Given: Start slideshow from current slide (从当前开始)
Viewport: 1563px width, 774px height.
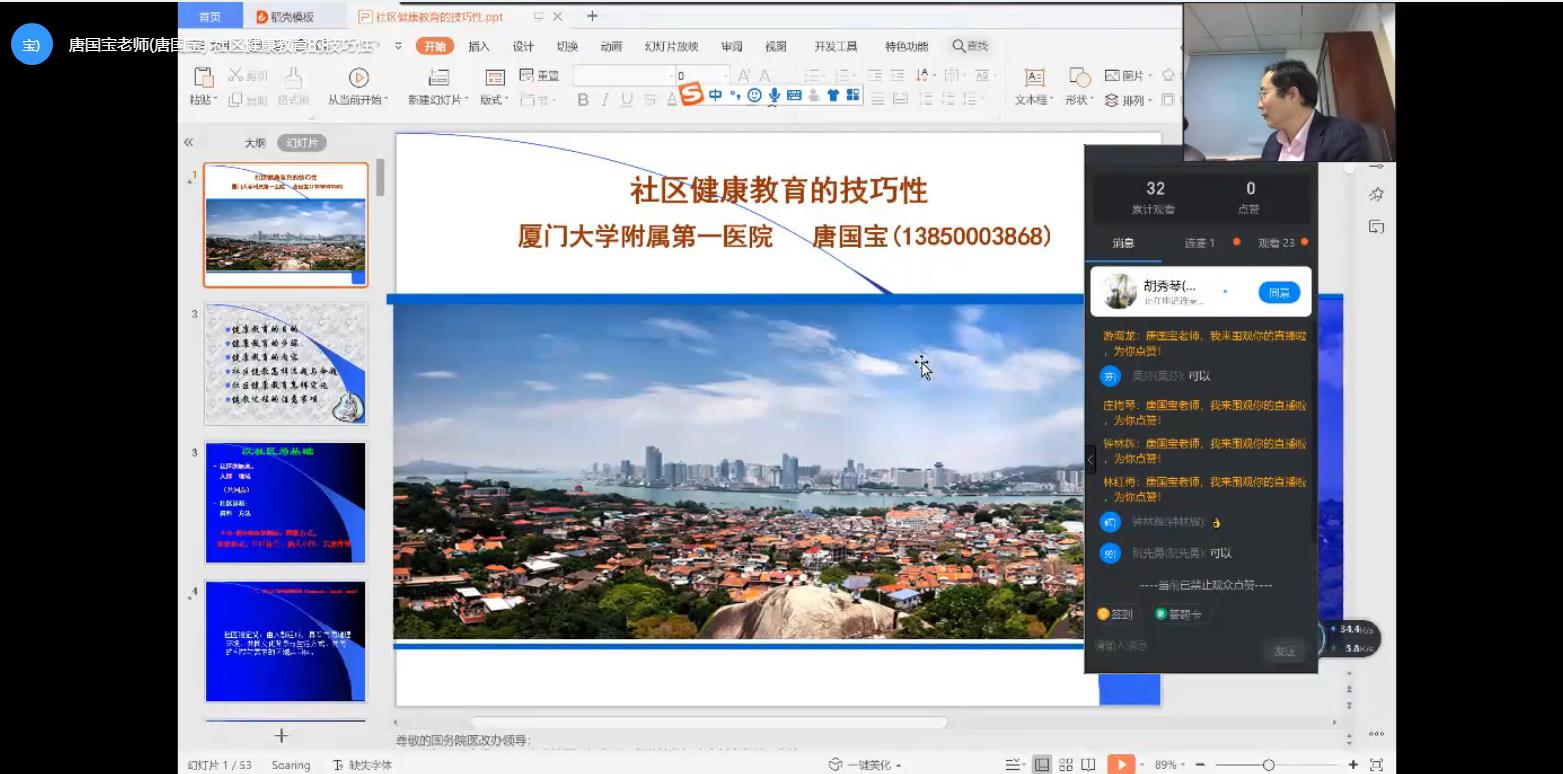Looking at the screenshot, I should click(358, 78).
